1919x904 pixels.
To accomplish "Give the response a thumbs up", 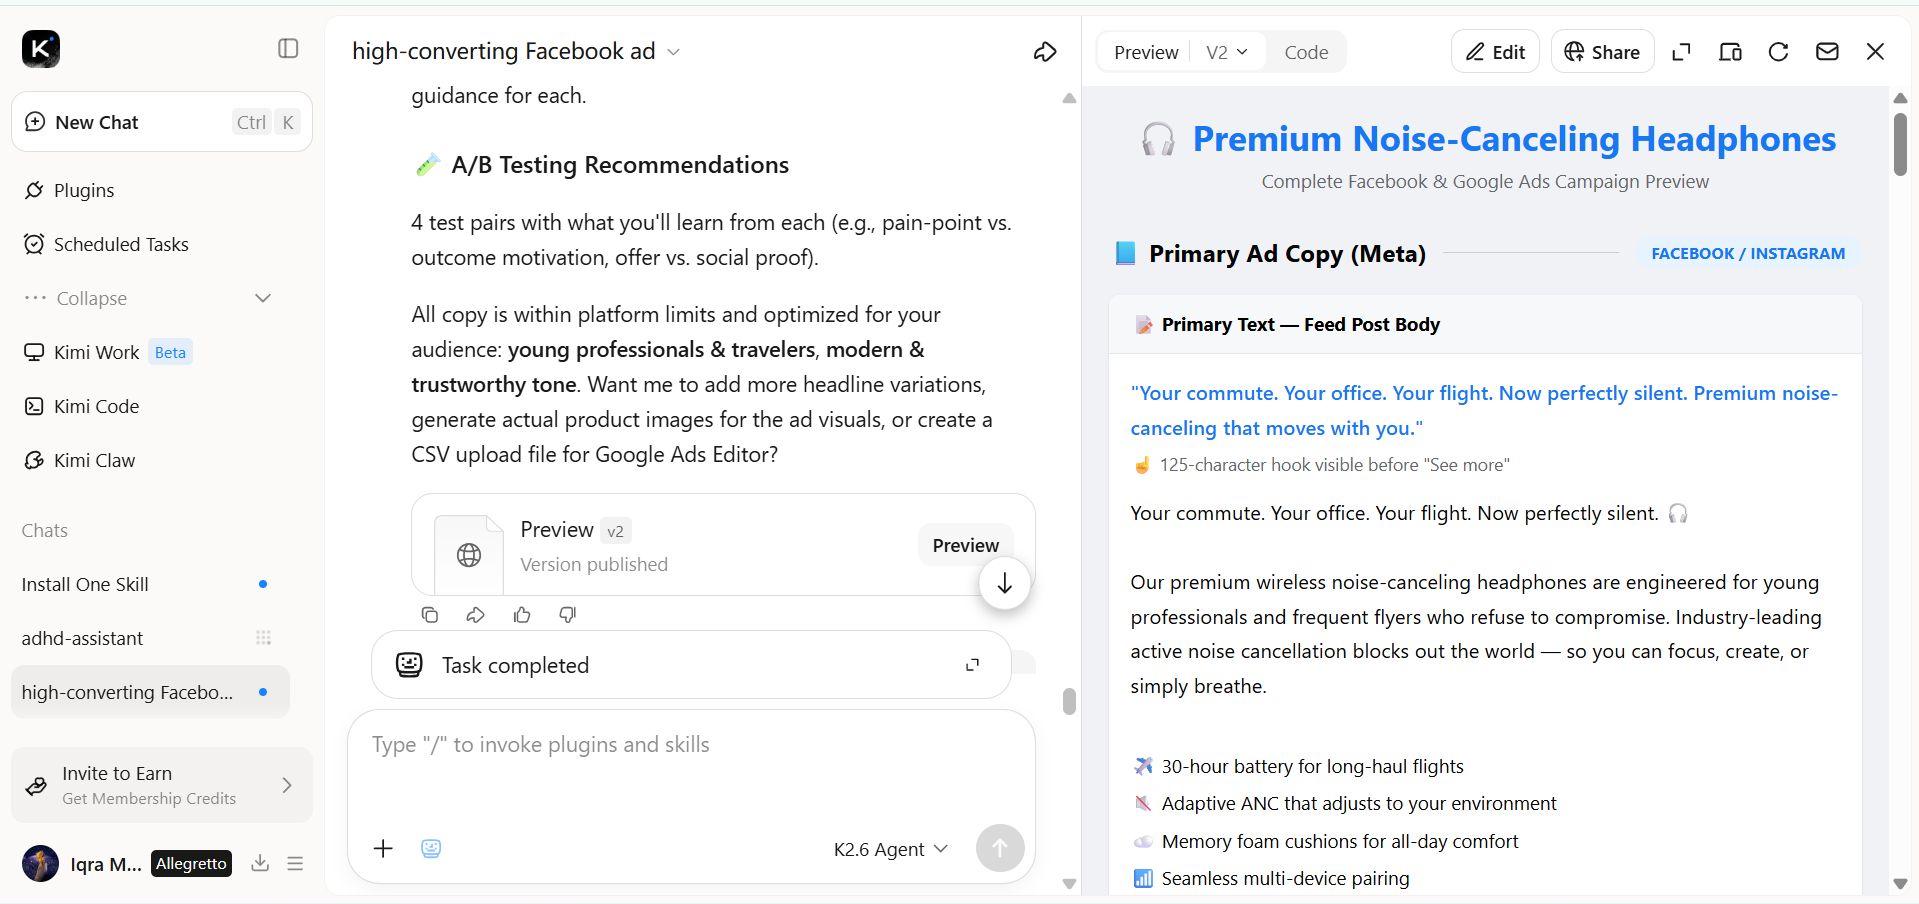I will click(x=522, y=615).
